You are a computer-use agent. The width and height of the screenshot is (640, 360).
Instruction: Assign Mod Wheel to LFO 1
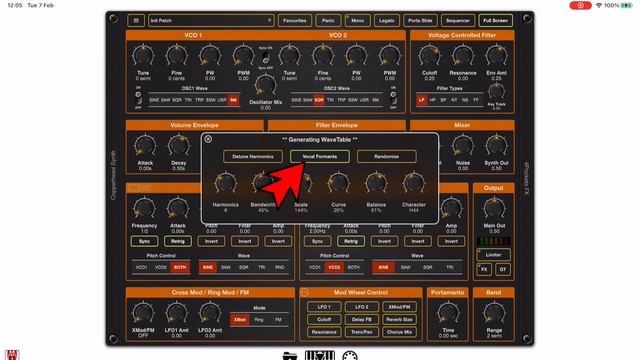pyautogui.click(x=324, y=307)
